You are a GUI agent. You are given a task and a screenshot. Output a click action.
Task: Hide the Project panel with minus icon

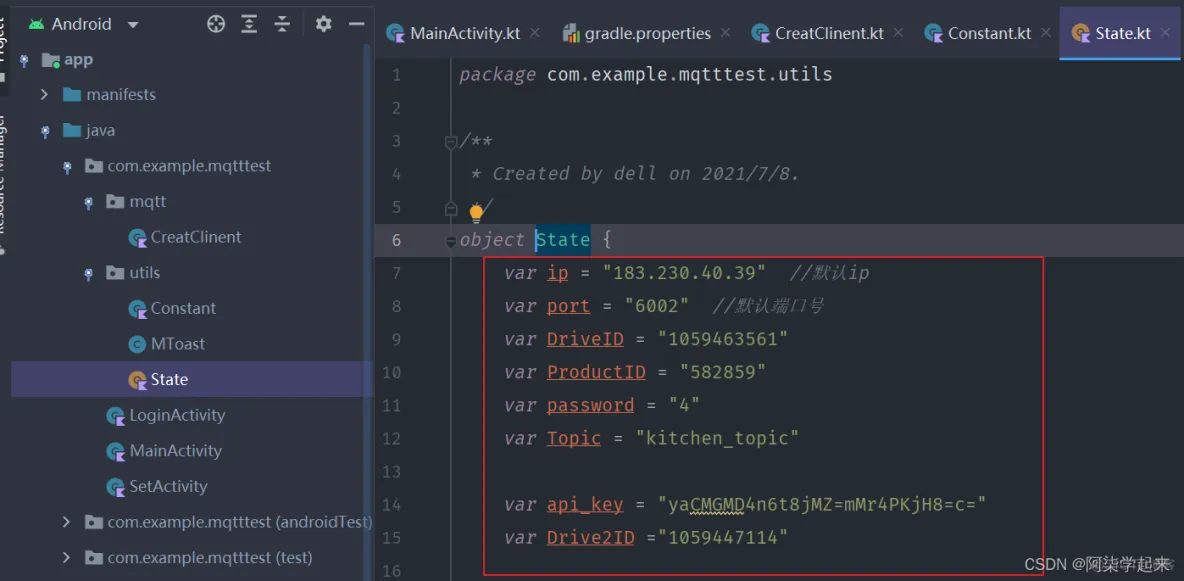(x=356, y=24)
